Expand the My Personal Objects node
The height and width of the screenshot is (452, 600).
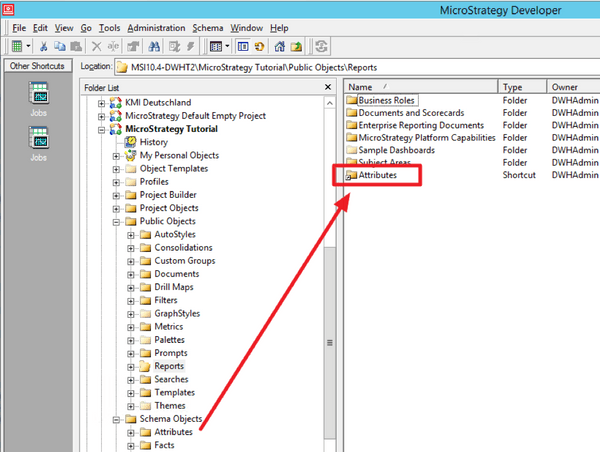(x=116, y=156)
